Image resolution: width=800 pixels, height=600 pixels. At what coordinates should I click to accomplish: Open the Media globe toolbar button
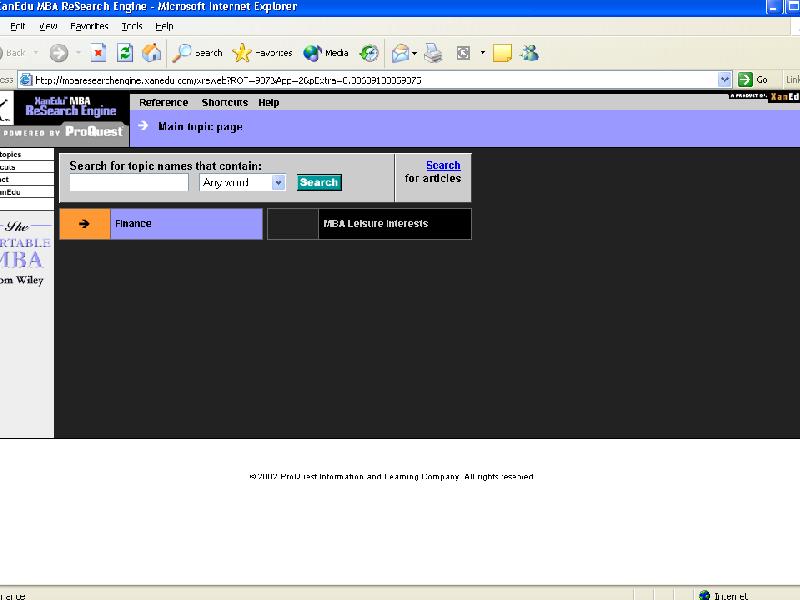[x=326, y=53]
